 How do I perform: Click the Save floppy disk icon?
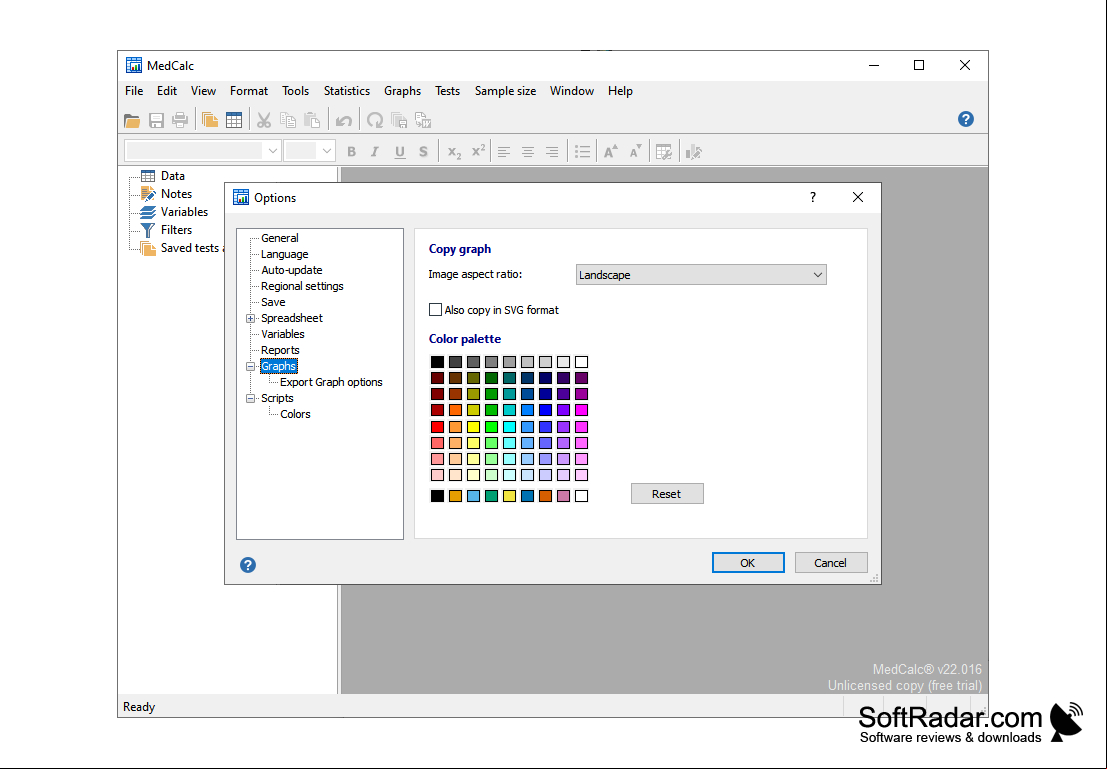pos(156,121)
